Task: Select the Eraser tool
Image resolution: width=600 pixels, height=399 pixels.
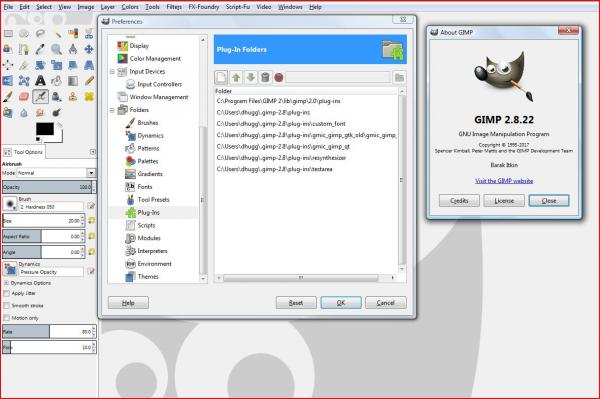Action: (24, 97)
